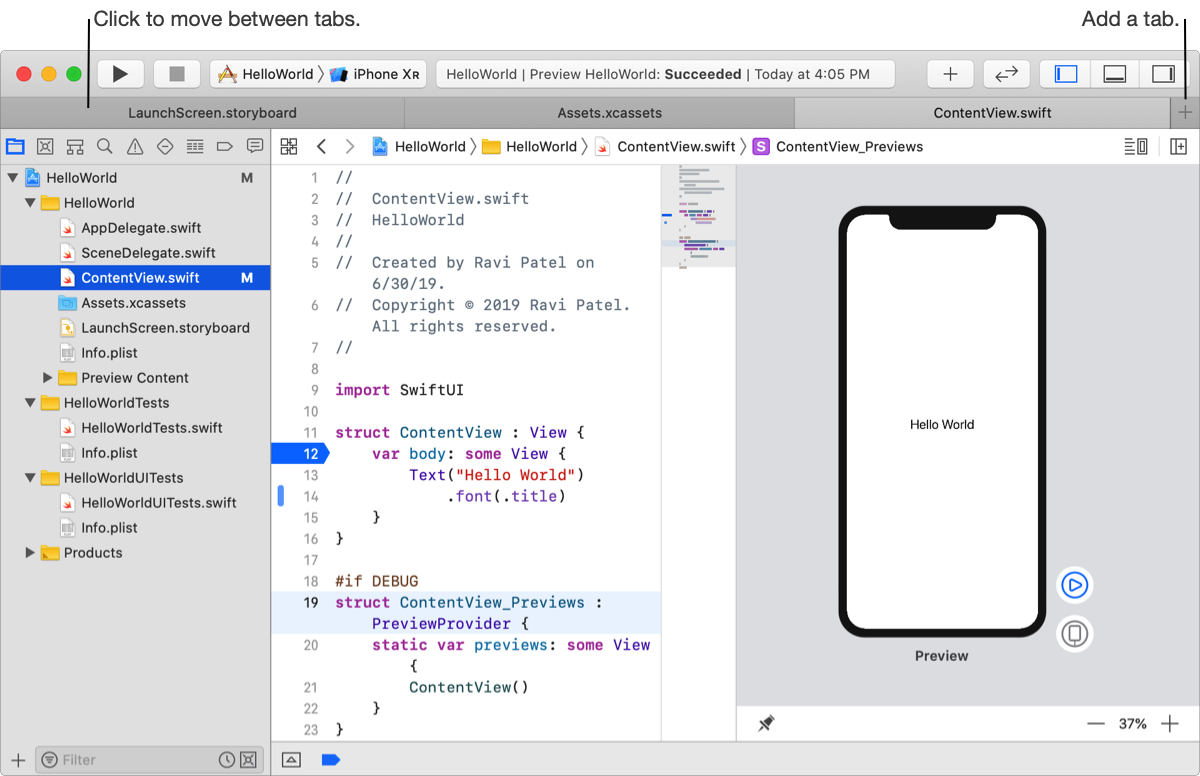Open AppDelegate.swift in the navigator
This screenshot has height=776, width=1200.
pos(141,228)
